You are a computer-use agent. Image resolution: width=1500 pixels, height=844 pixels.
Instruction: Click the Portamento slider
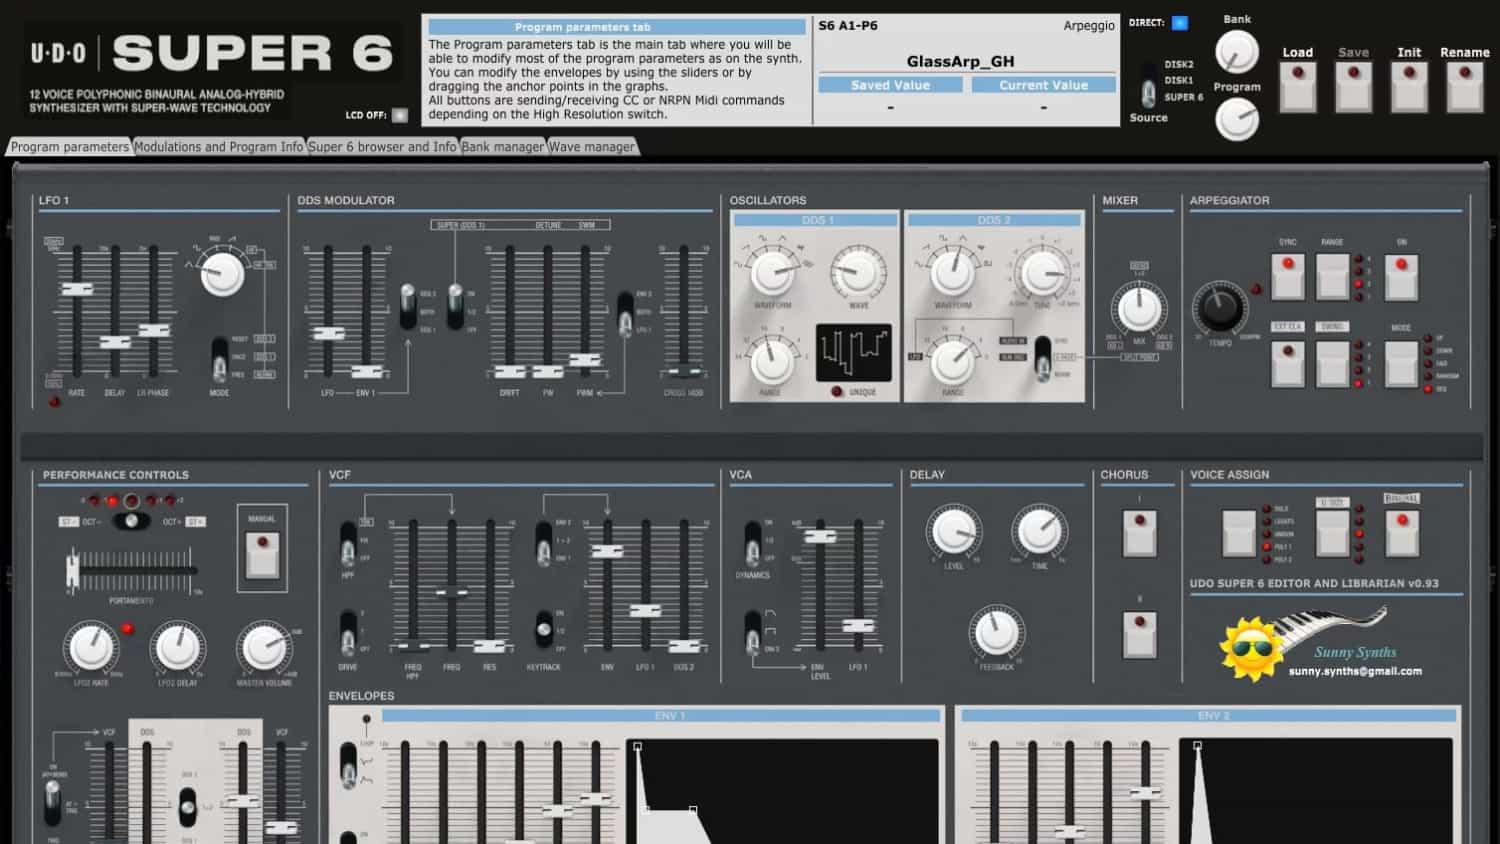click(130, 571)
